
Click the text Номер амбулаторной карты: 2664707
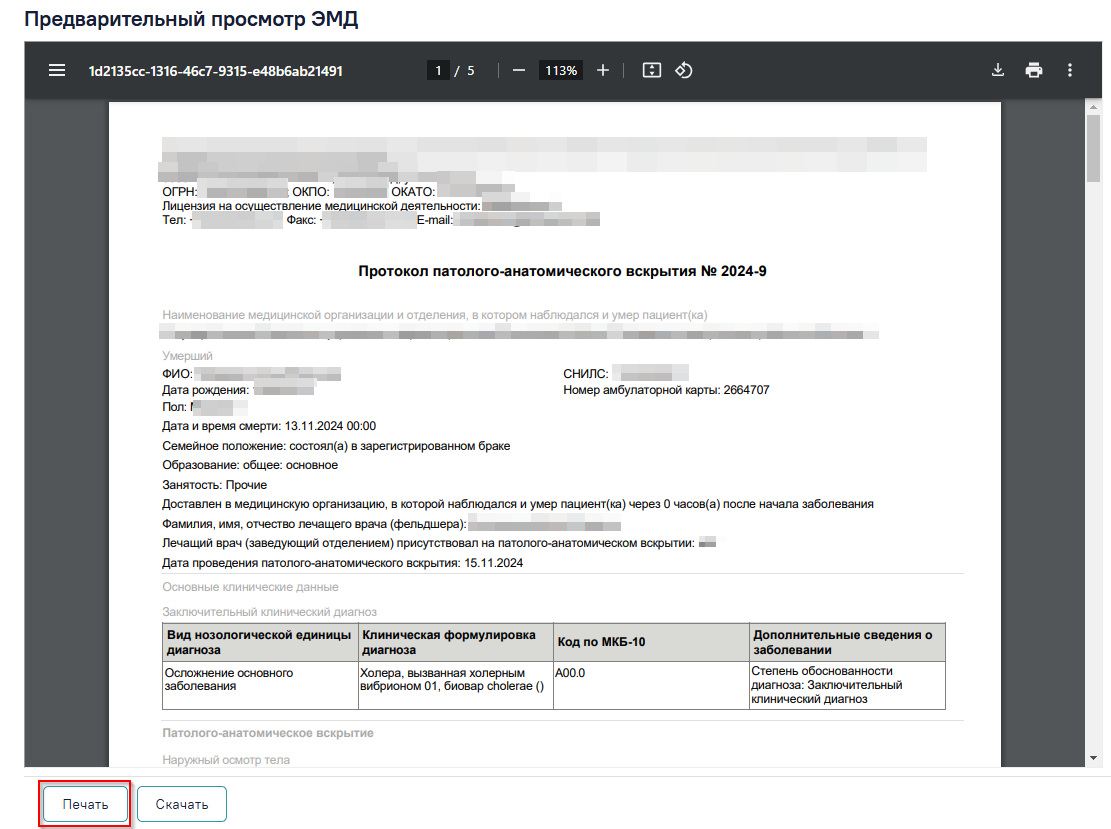pos(666,390)
